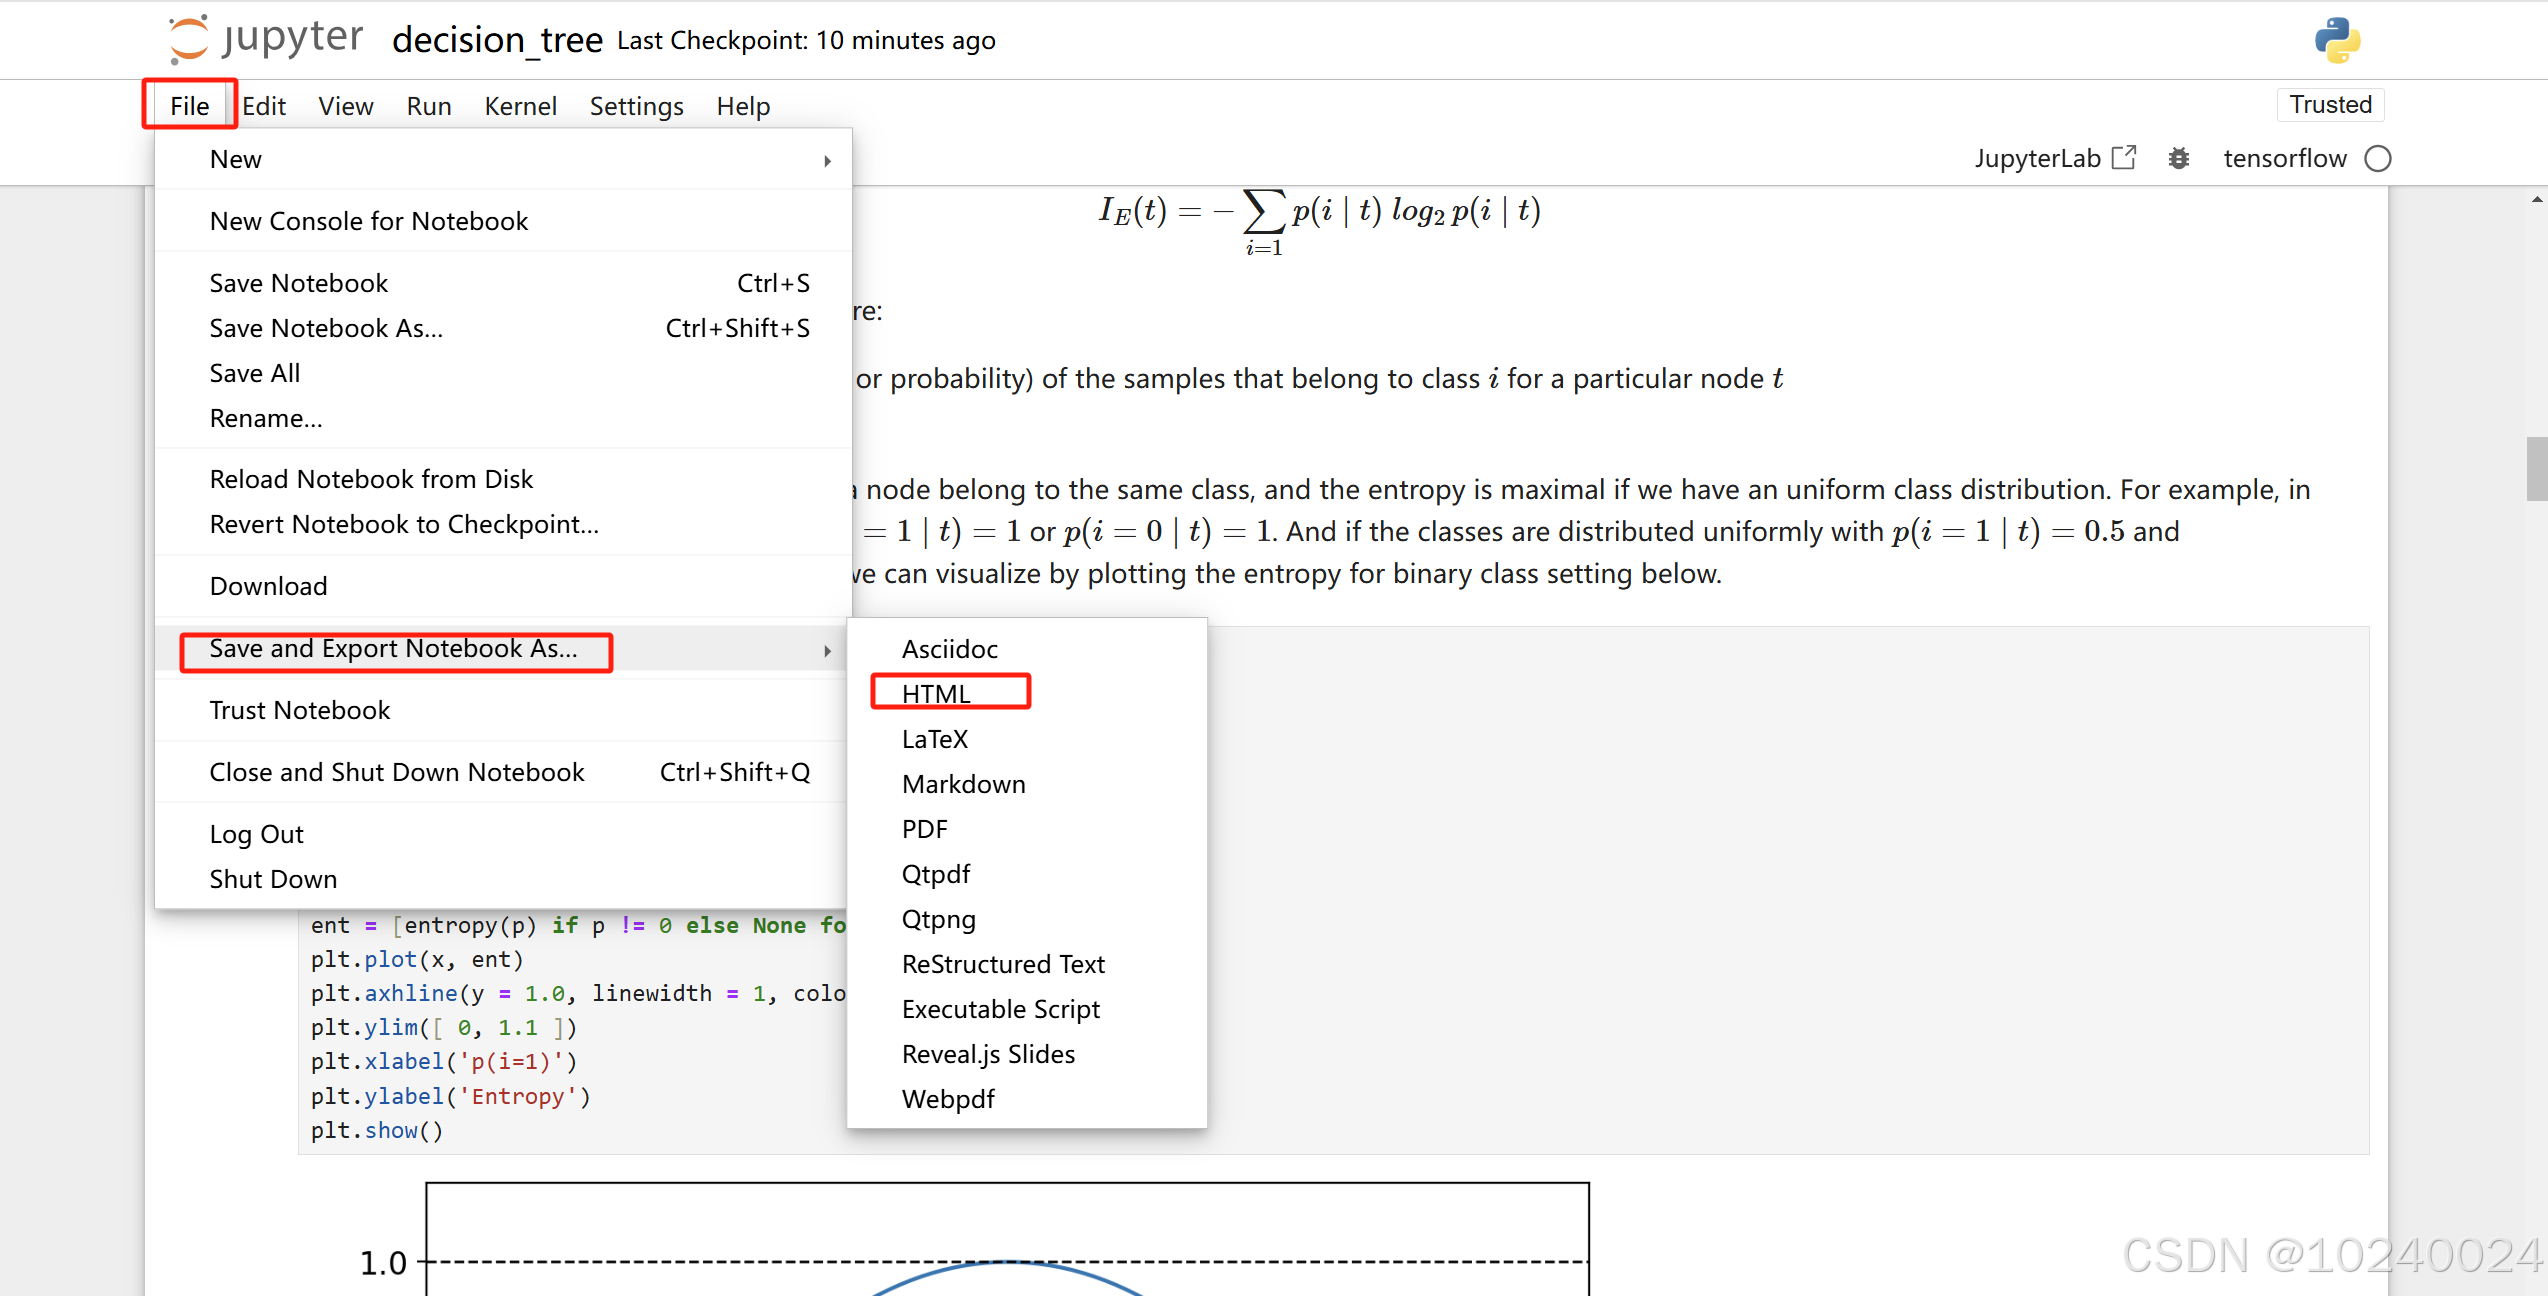
Task: Click the tensorflow kernel name
Action: point(2285,159)
